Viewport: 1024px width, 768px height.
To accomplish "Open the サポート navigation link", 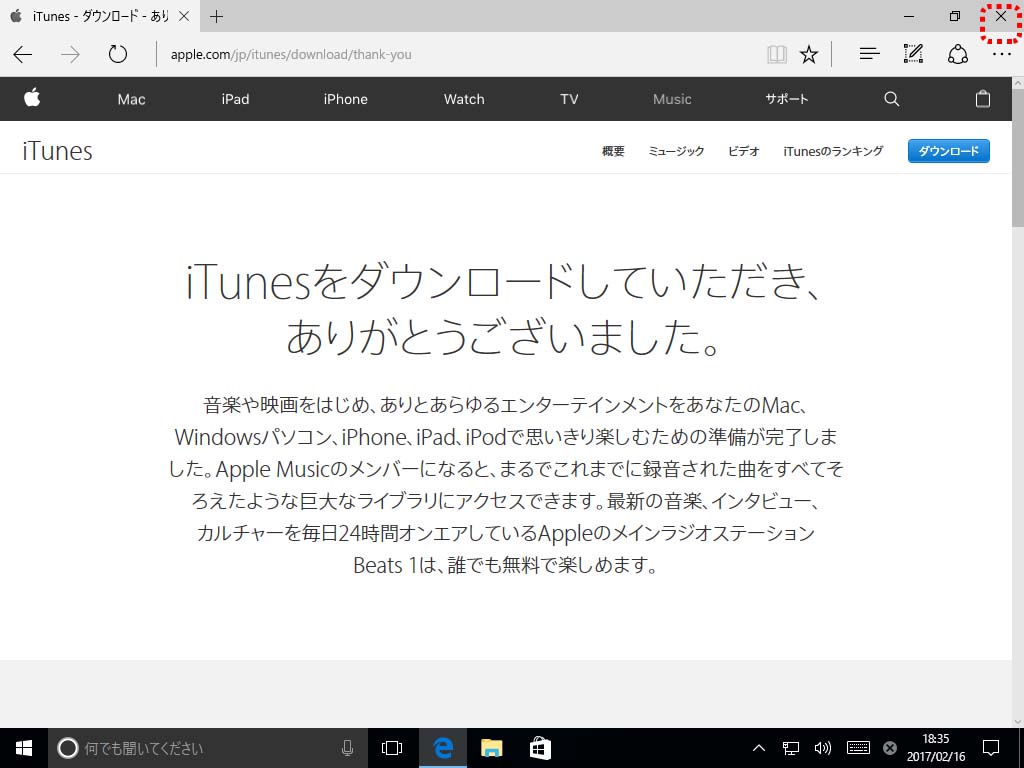I will [x=786, y=99].
